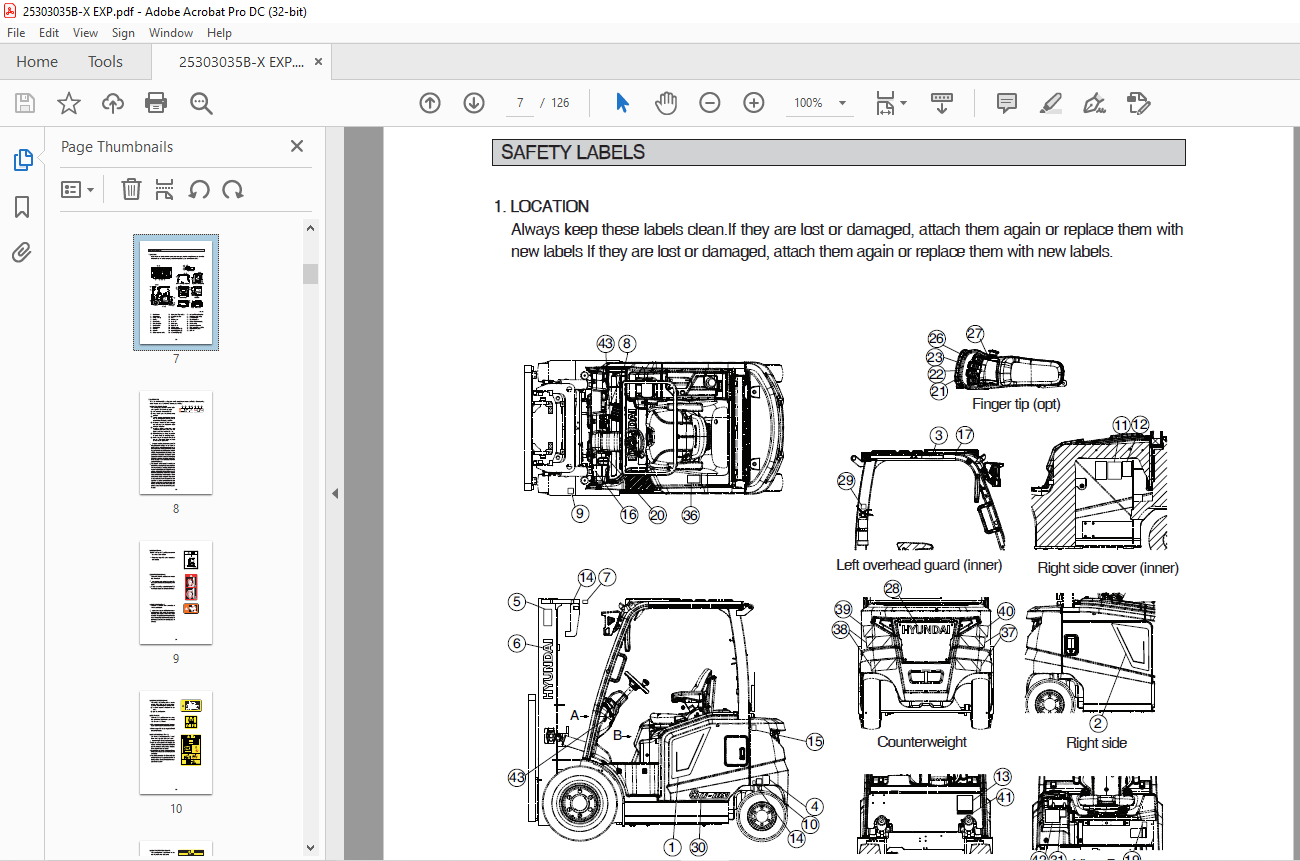Go to previous page arrow
The height and width of the screenshot is (861, 1300).
click(x=430, y=103)
